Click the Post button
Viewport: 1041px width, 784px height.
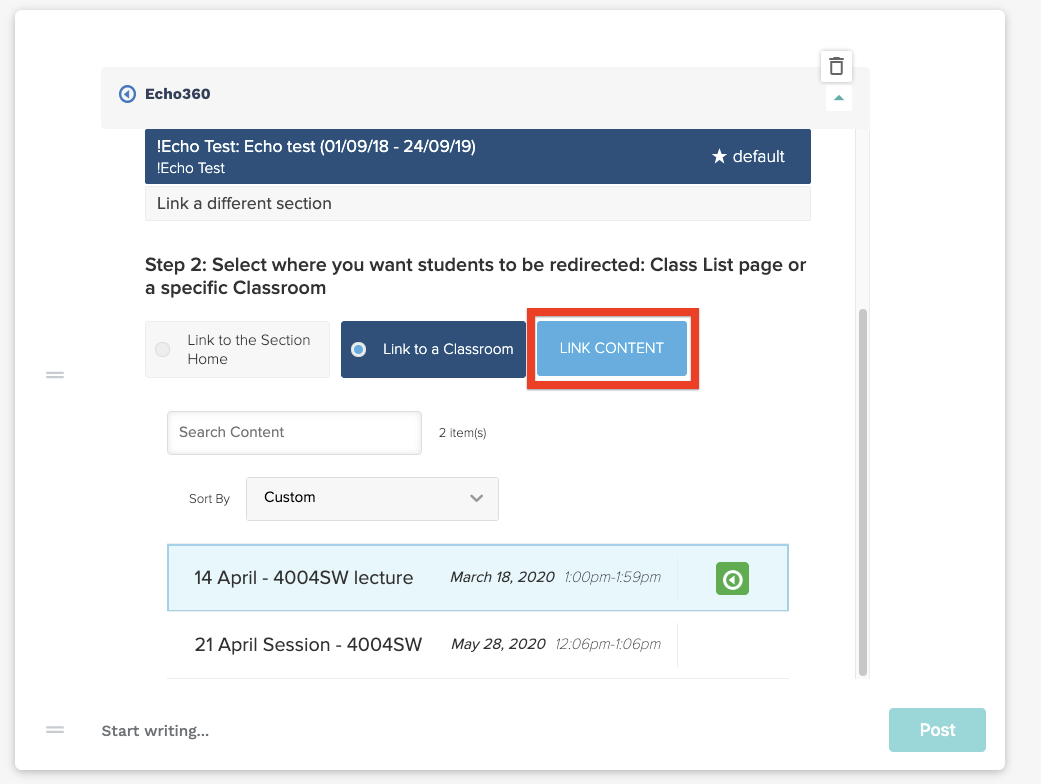937,730
